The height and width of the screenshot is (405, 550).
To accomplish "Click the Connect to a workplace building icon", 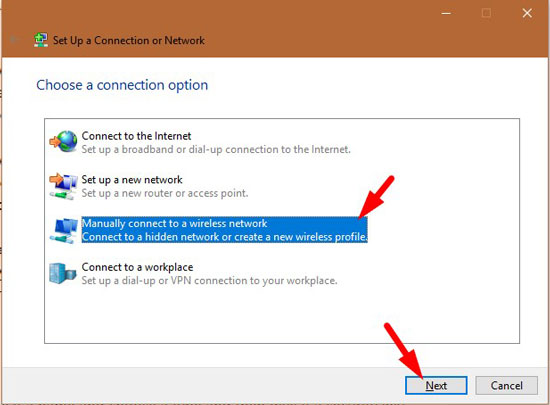I will [63, 274].
